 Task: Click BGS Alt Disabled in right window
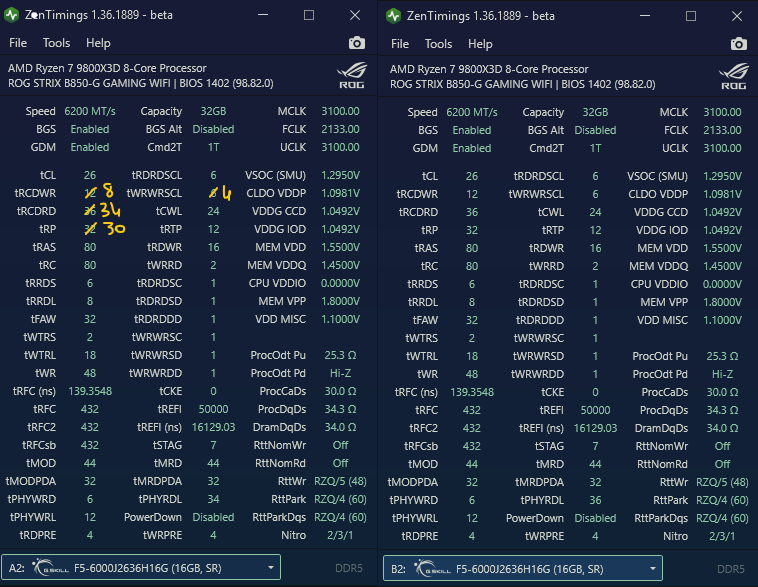(595, 130)
